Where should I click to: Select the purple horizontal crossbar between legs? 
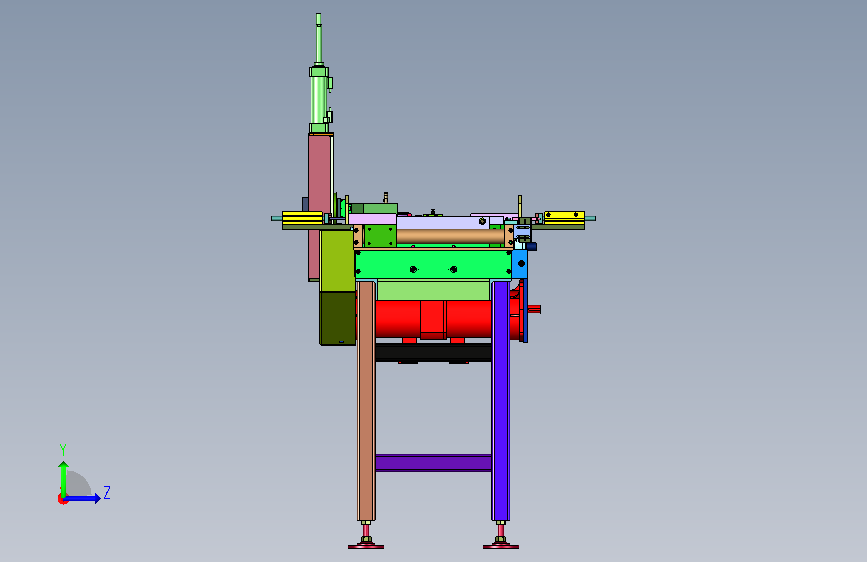click(433, 462)
